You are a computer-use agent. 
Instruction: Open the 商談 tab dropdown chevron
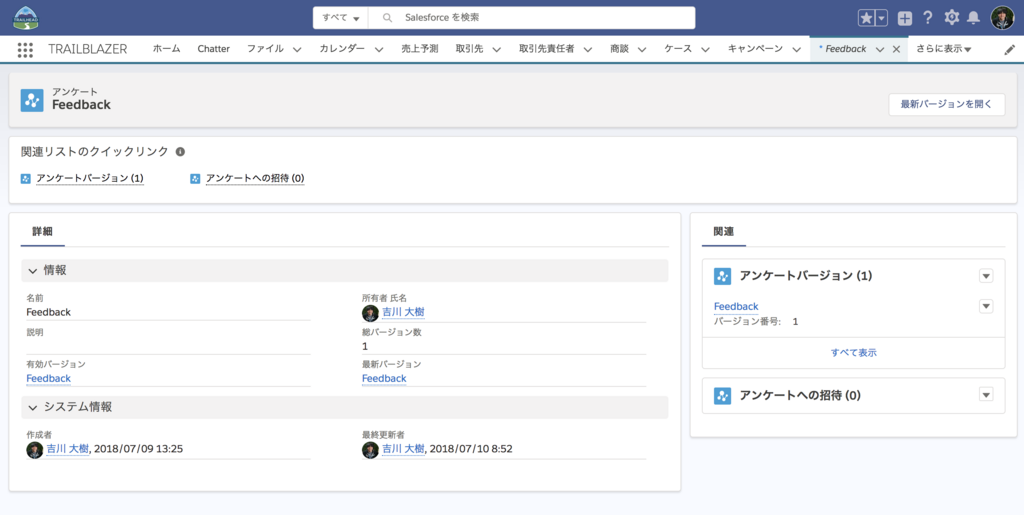642,50
